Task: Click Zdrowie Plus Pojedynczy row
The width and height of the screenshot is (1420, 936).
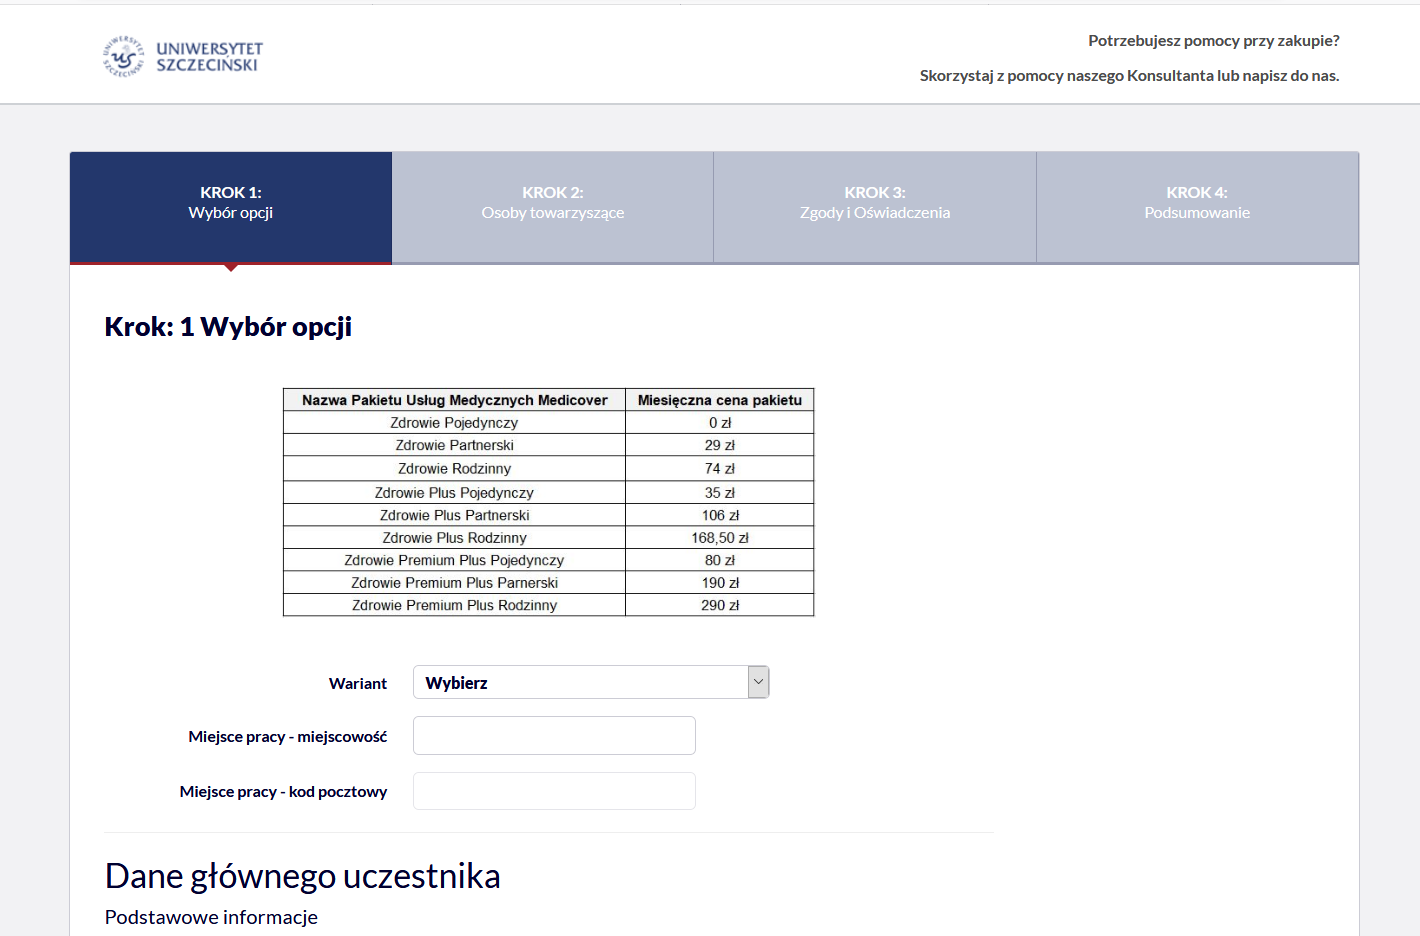Action: pos(454,492)
